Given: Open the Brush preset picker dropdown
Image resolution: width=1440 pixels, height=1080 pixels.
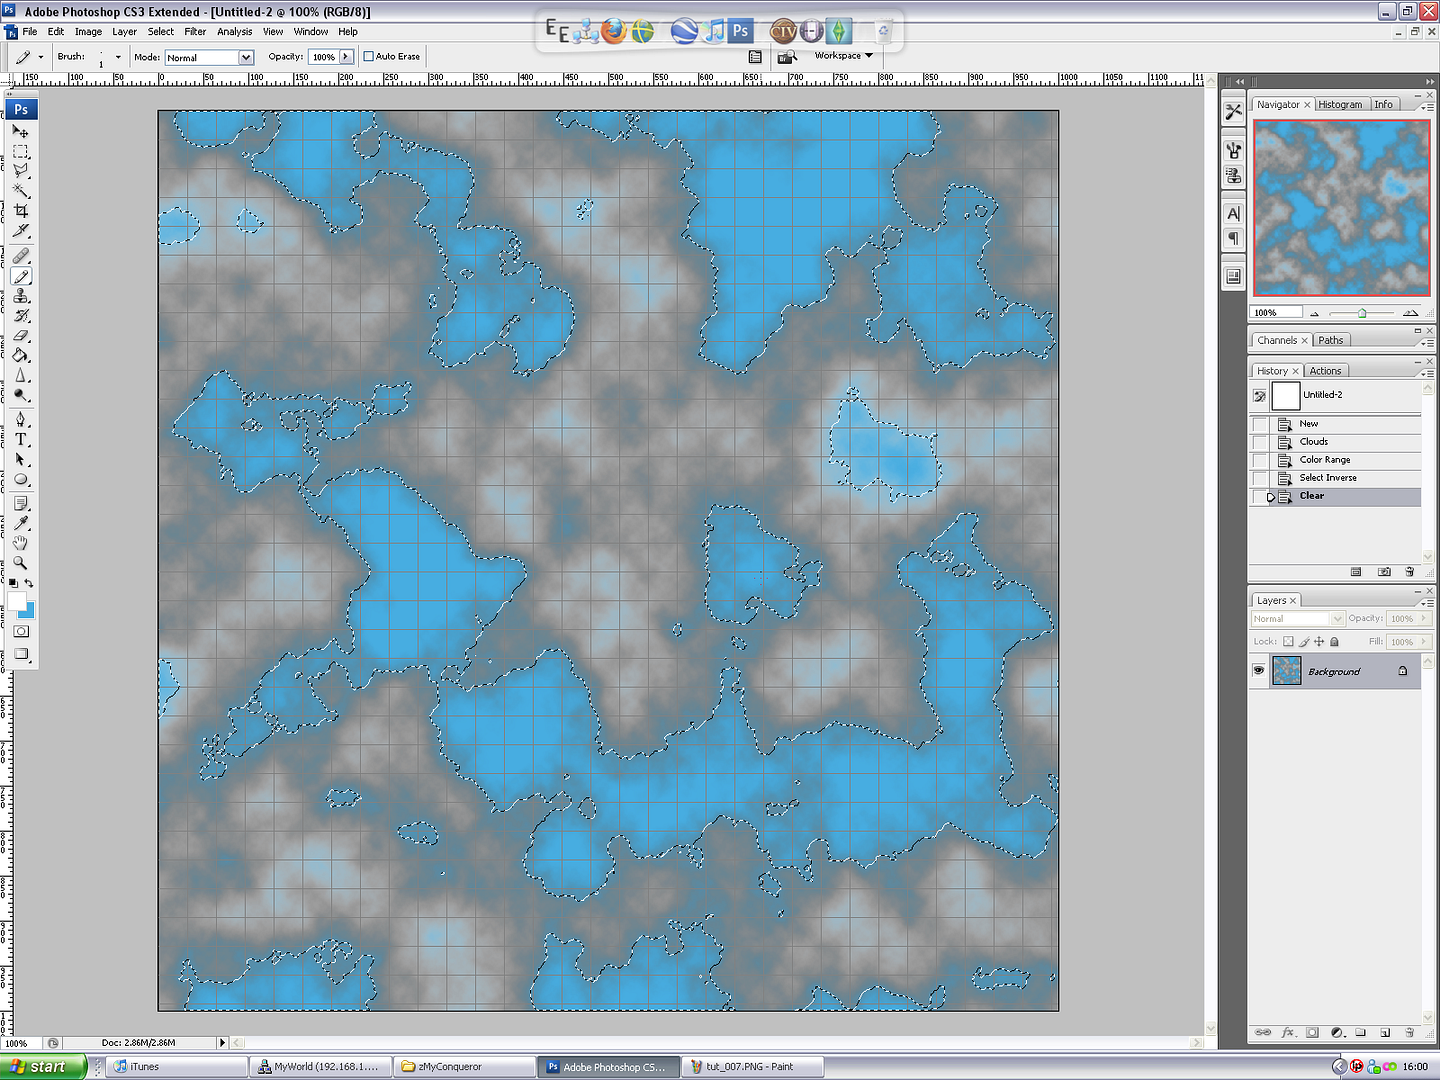Looking at the screenshot, I should 118,57.
